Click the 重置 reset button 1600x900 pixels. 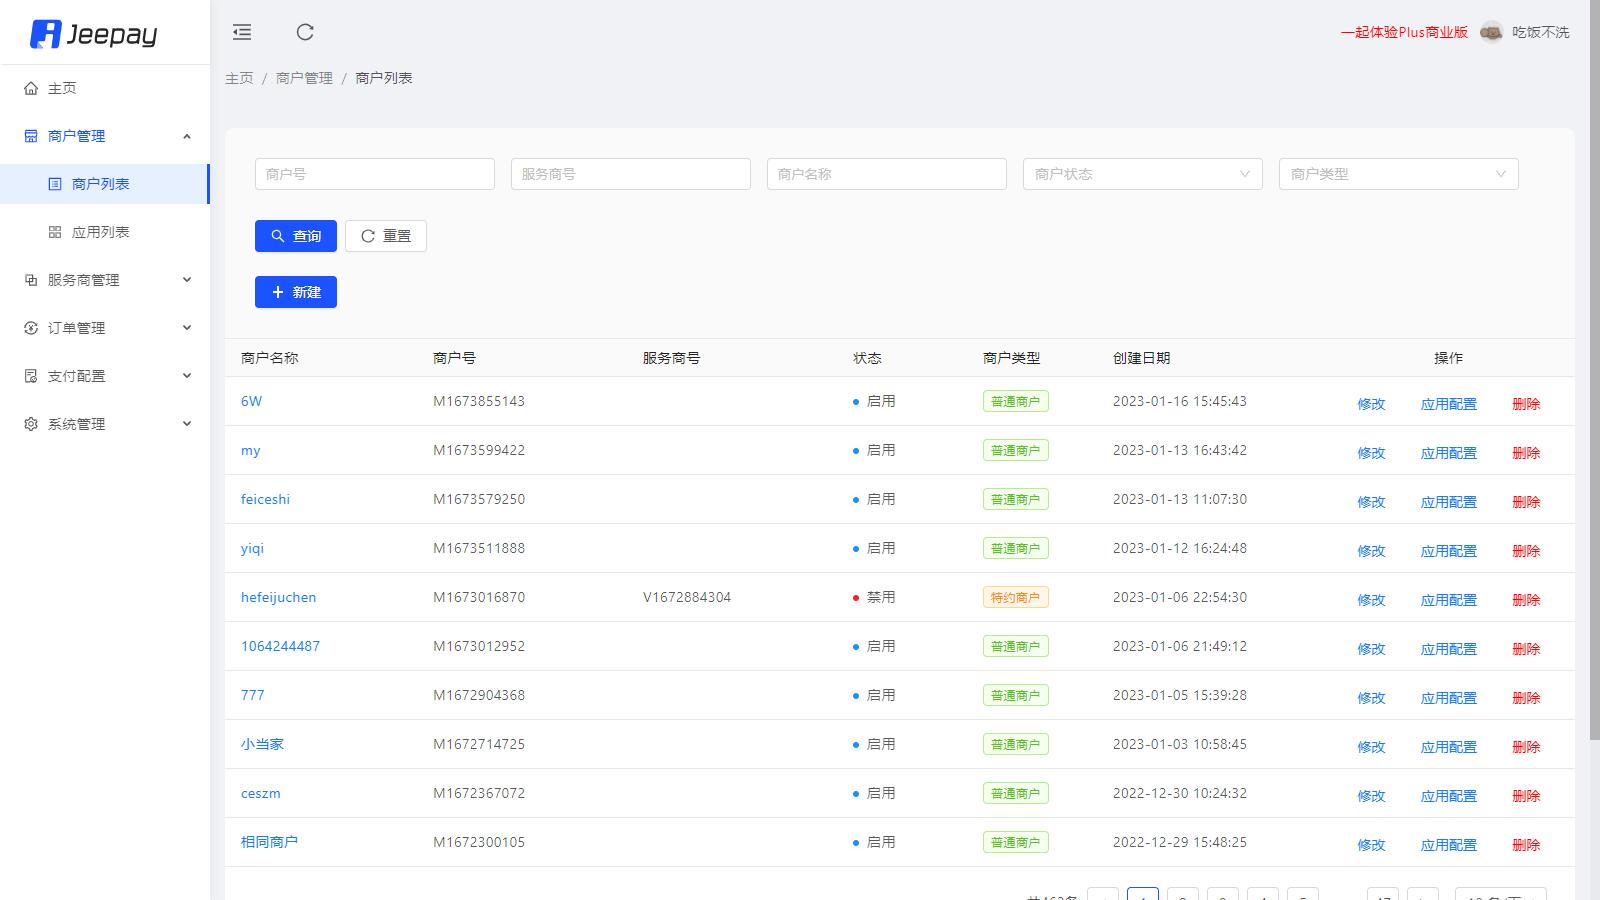(386, 236)
